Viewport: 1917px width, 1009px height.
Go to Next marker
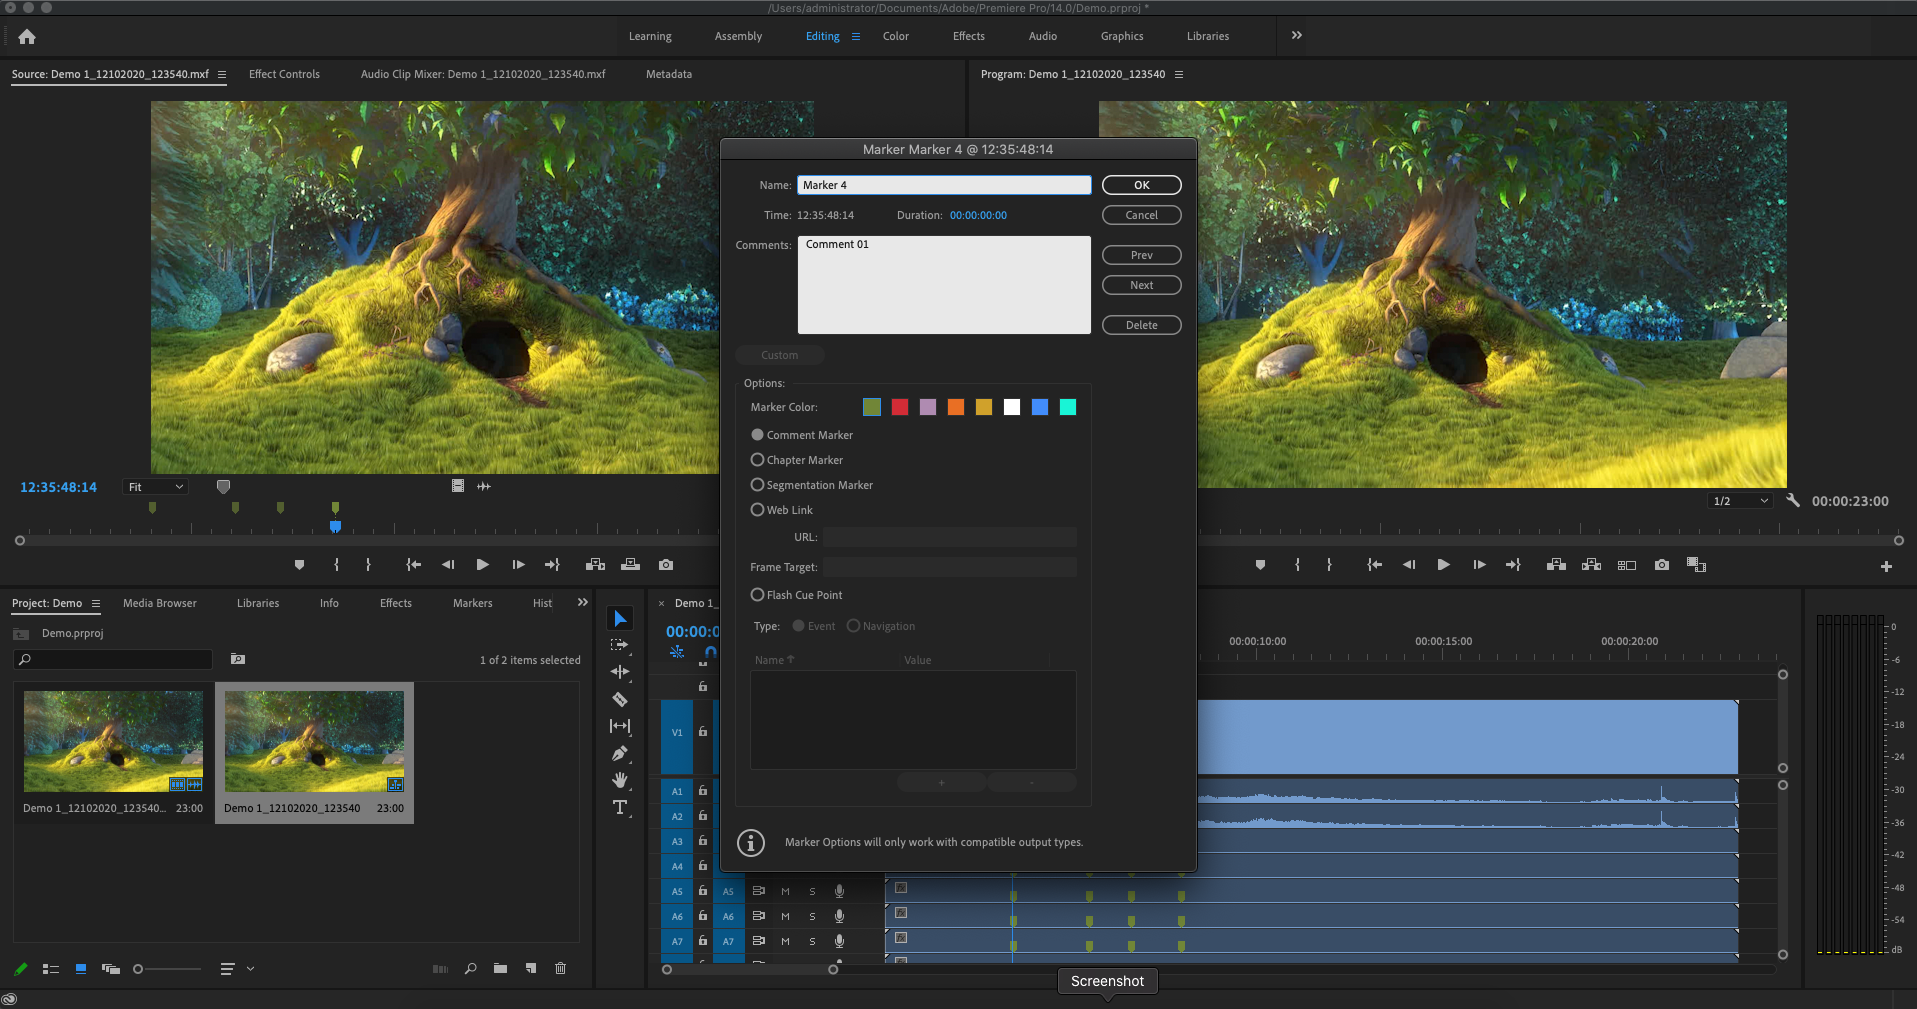click(1142, 286)
